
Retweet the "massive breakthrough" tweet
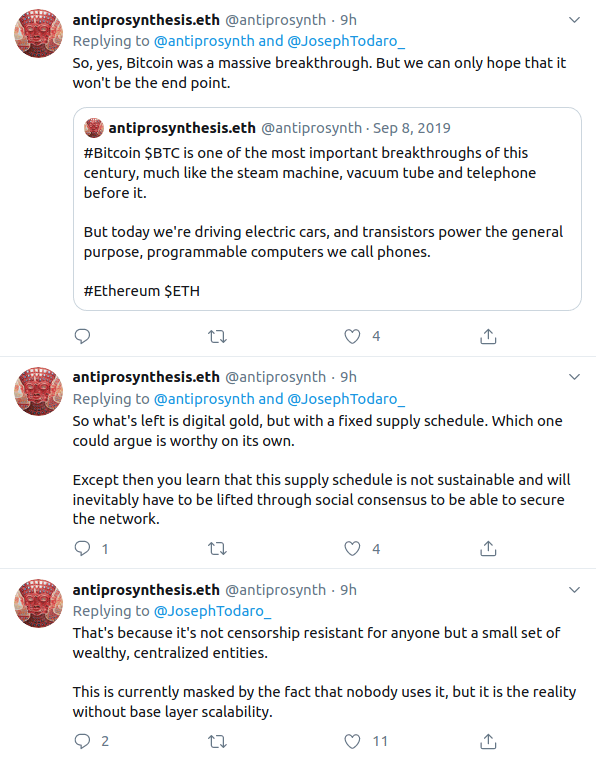click(217, 336)
